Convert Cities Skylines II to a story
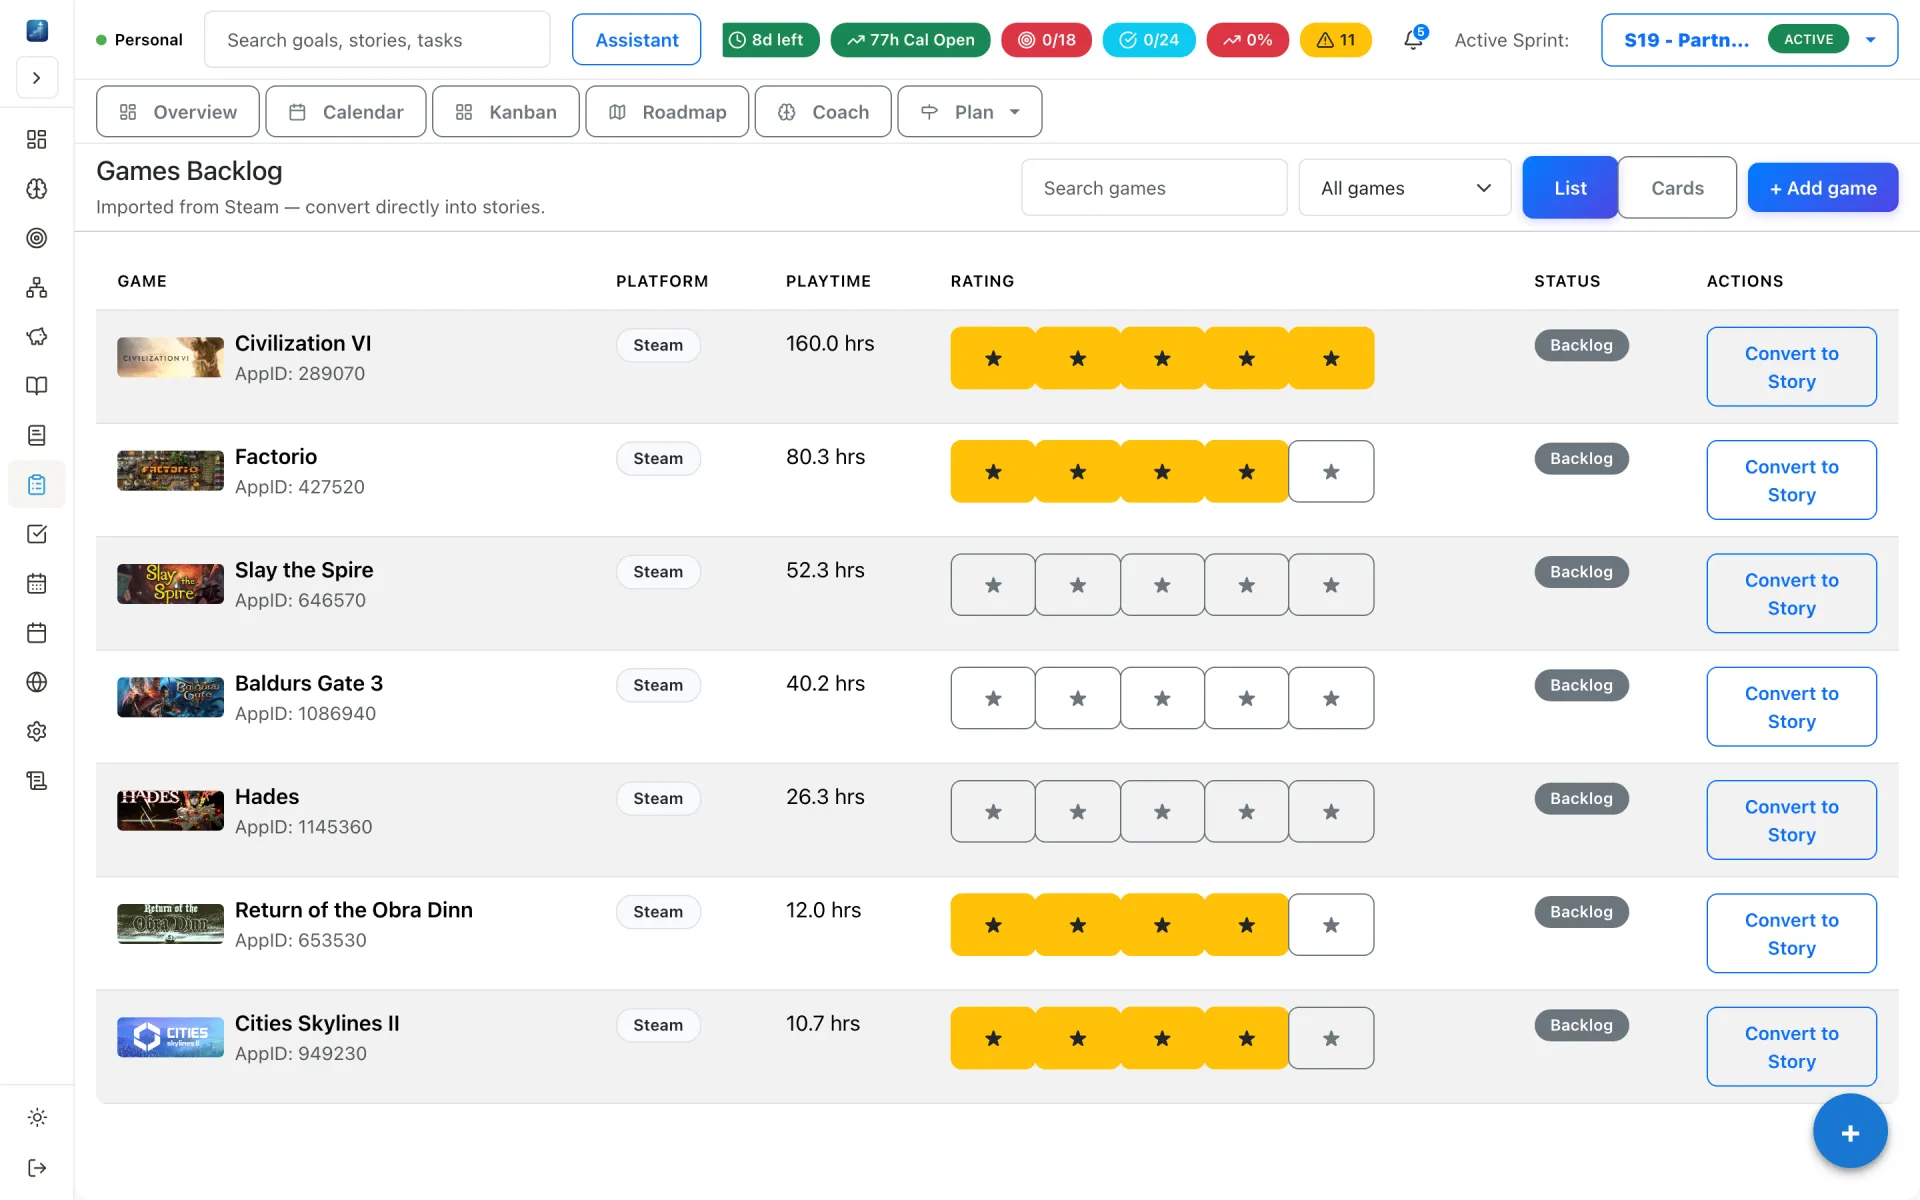Viewport: 1920px width, 1200px height. tap(1791, 1047)
